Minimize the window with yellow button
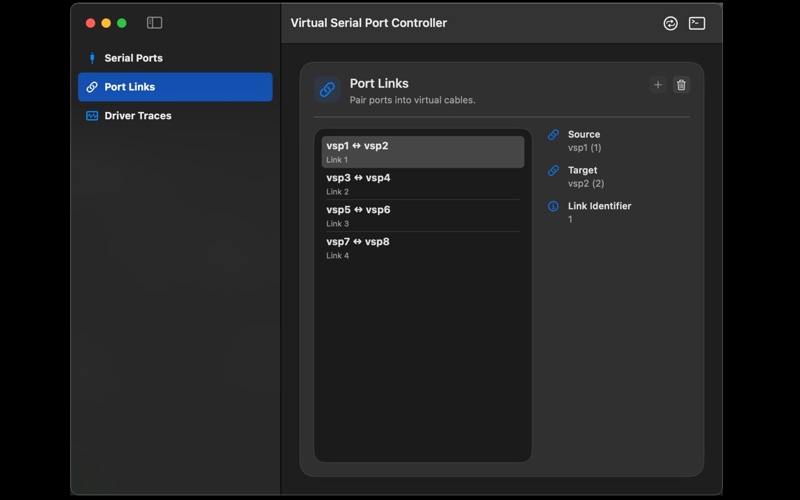 [106, 23]
